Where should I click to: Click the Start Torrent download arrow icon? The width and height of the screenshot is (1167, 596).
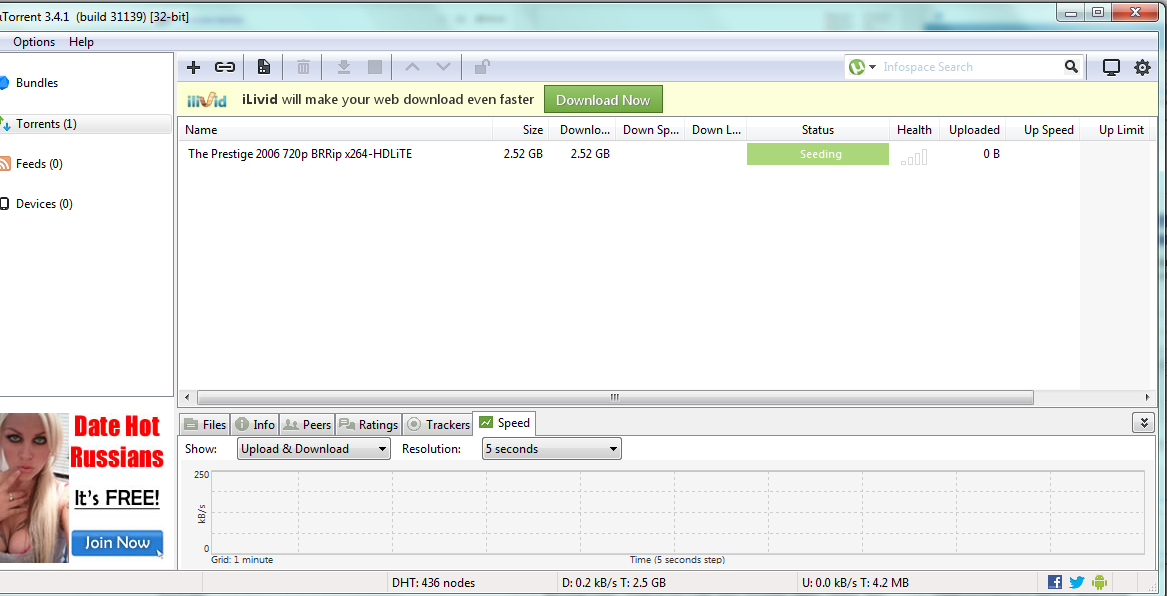tap(343, 68)
